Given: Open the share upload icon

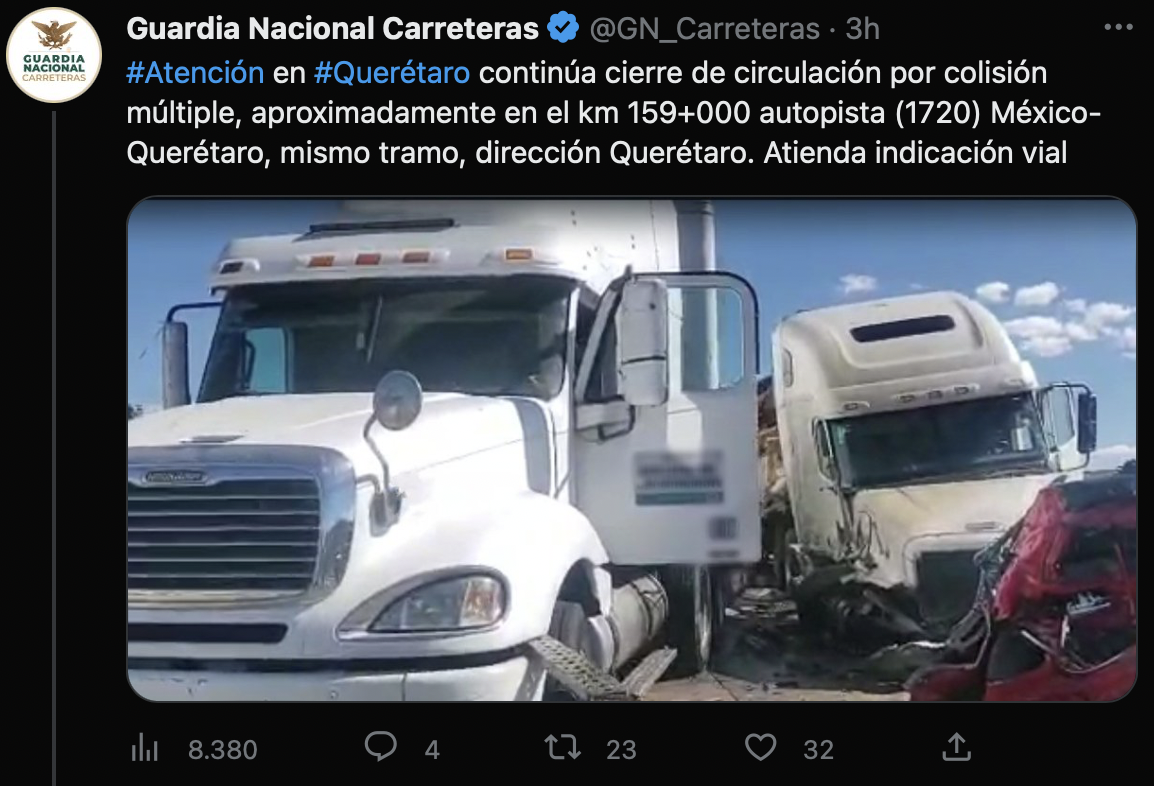Looking at the screenshot, I should (956, 746).
